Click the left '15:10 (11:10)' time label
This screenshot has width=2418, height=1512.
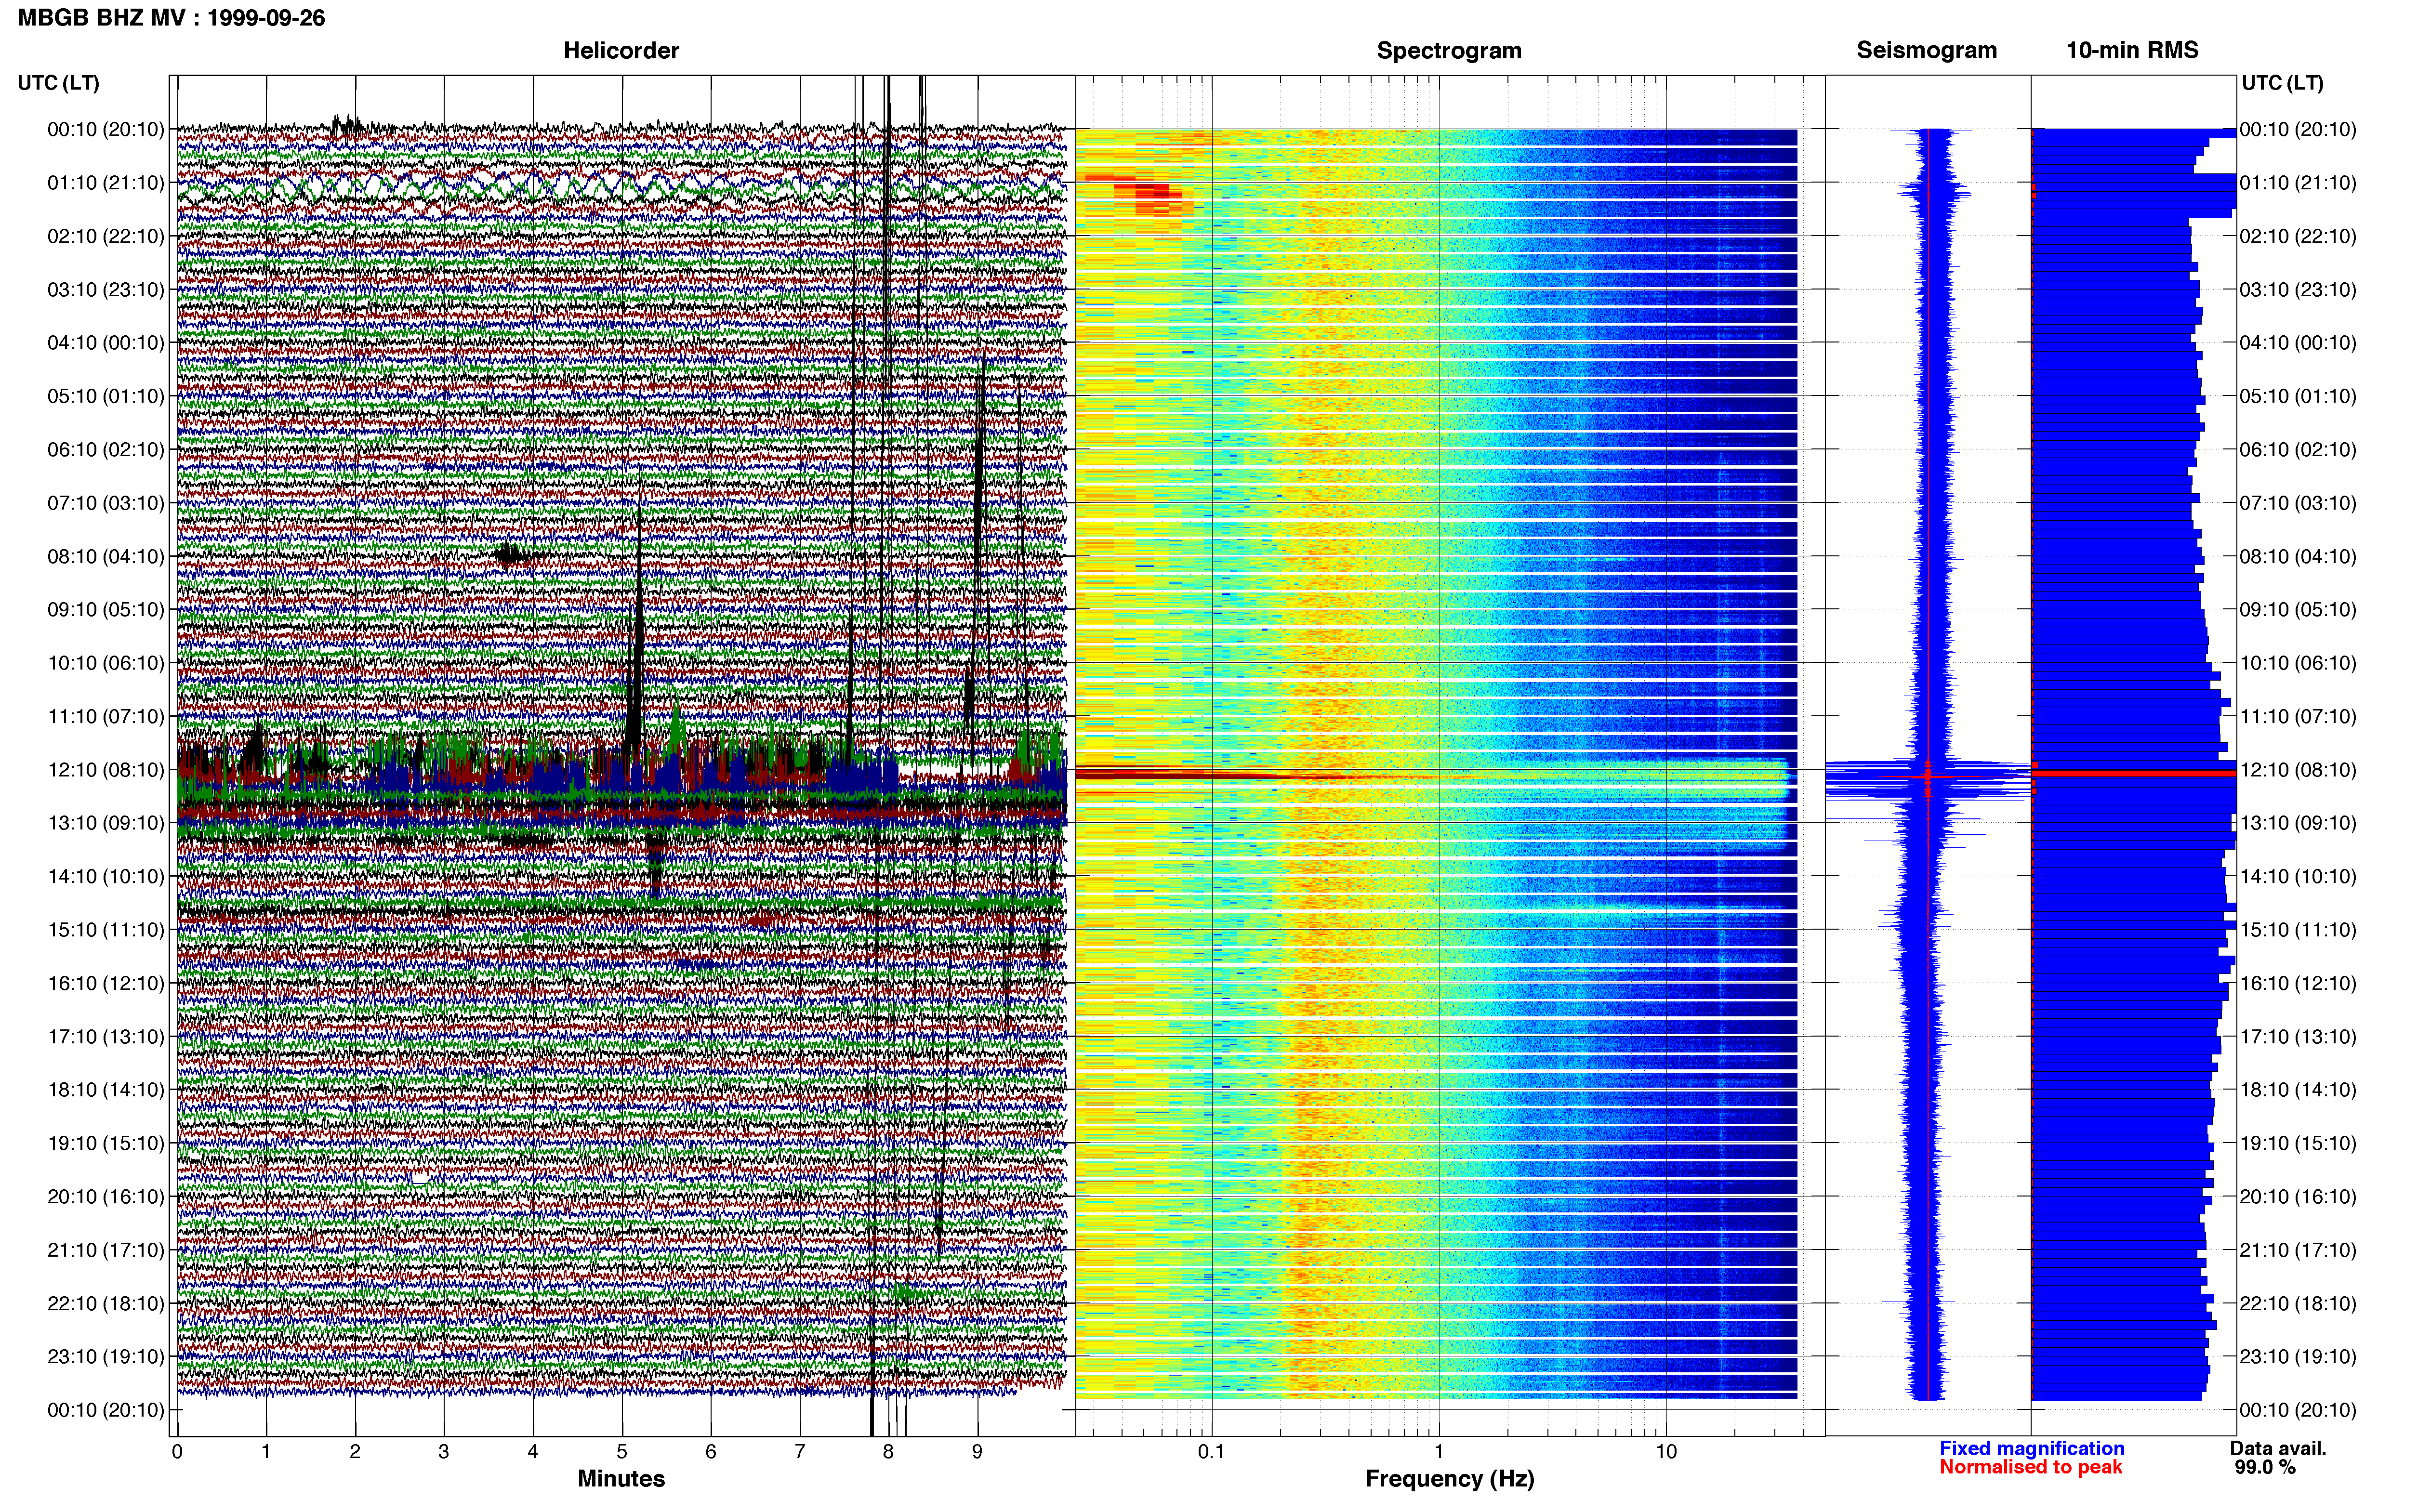pos(106,929)
